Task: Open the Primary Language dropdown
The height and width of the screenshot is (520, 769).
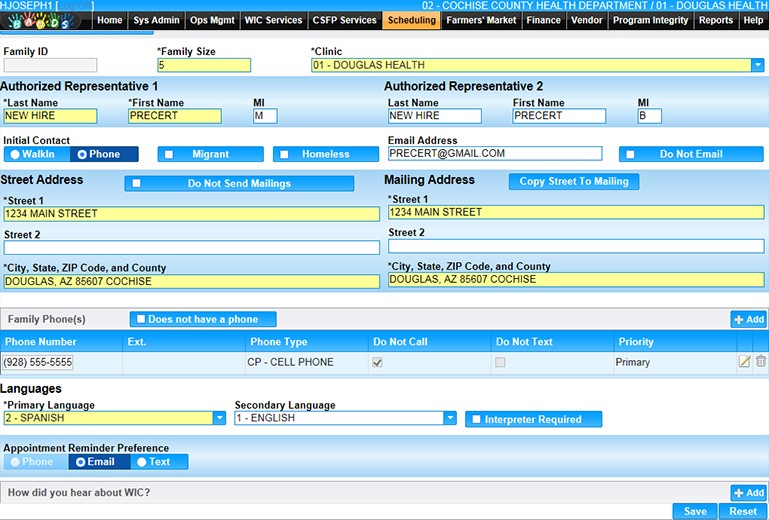Action: [x=219, y=418]
